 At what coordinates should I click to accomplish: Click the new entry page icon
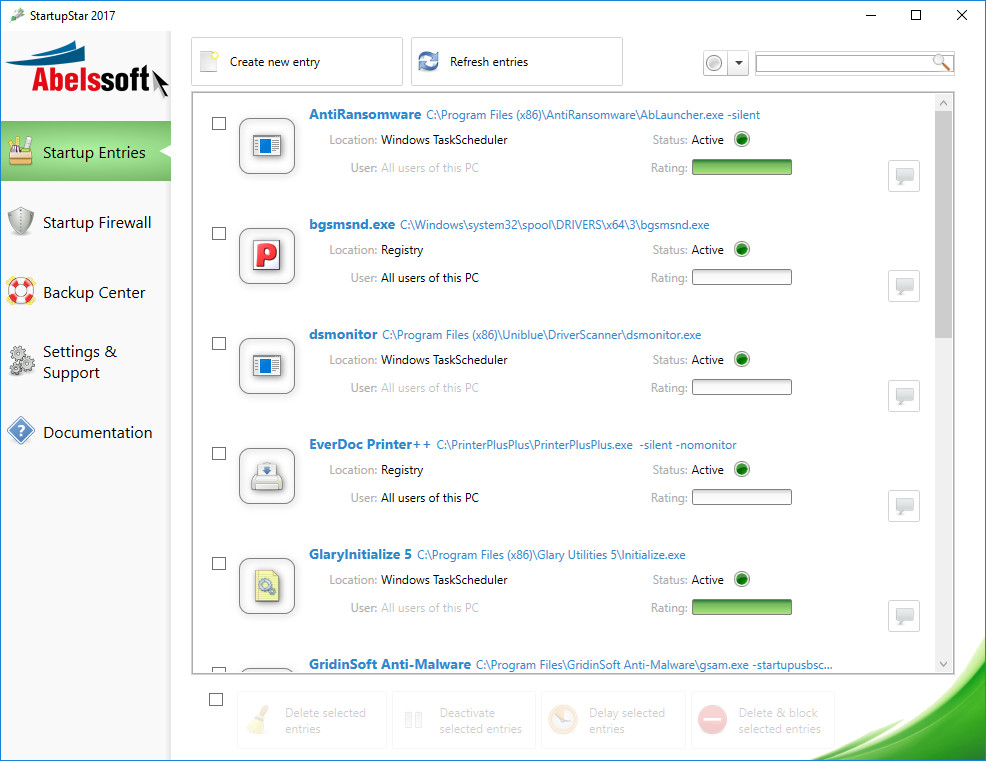[x=209, y=61]
